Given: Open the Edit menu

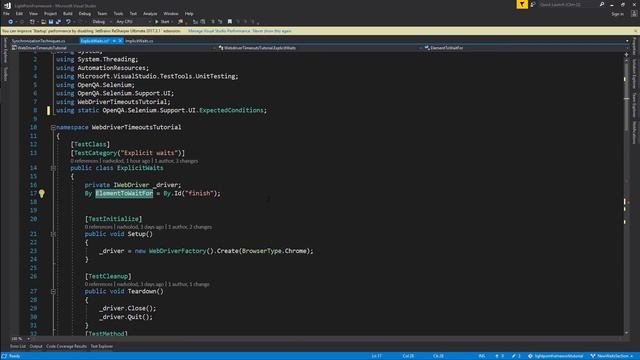Looking at the screenshot, I should [x=19, y=14].
